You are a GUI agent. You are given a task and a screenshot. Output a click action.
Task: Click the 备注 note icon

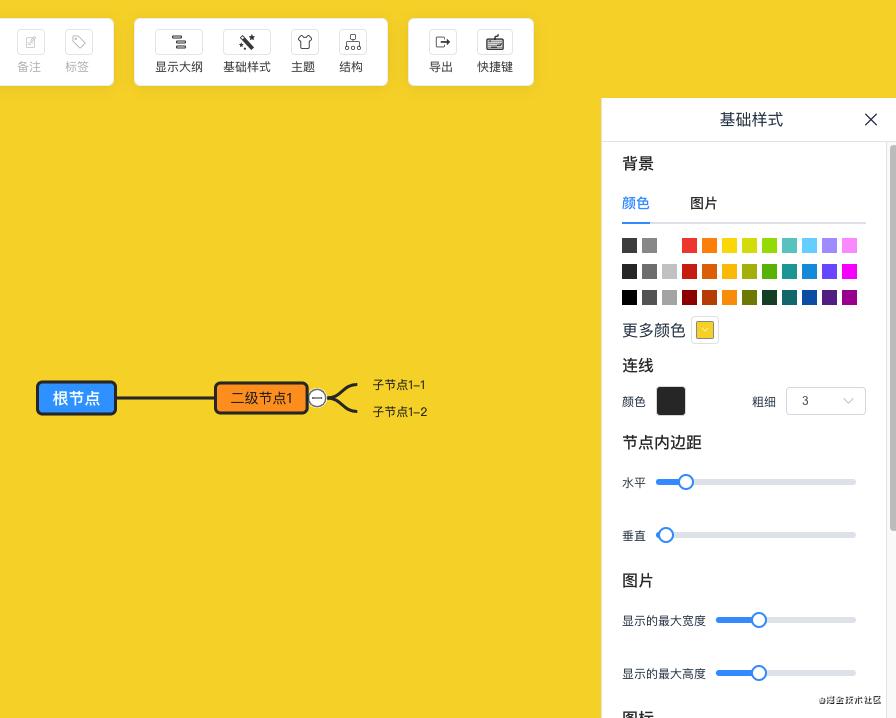[30, 42]
